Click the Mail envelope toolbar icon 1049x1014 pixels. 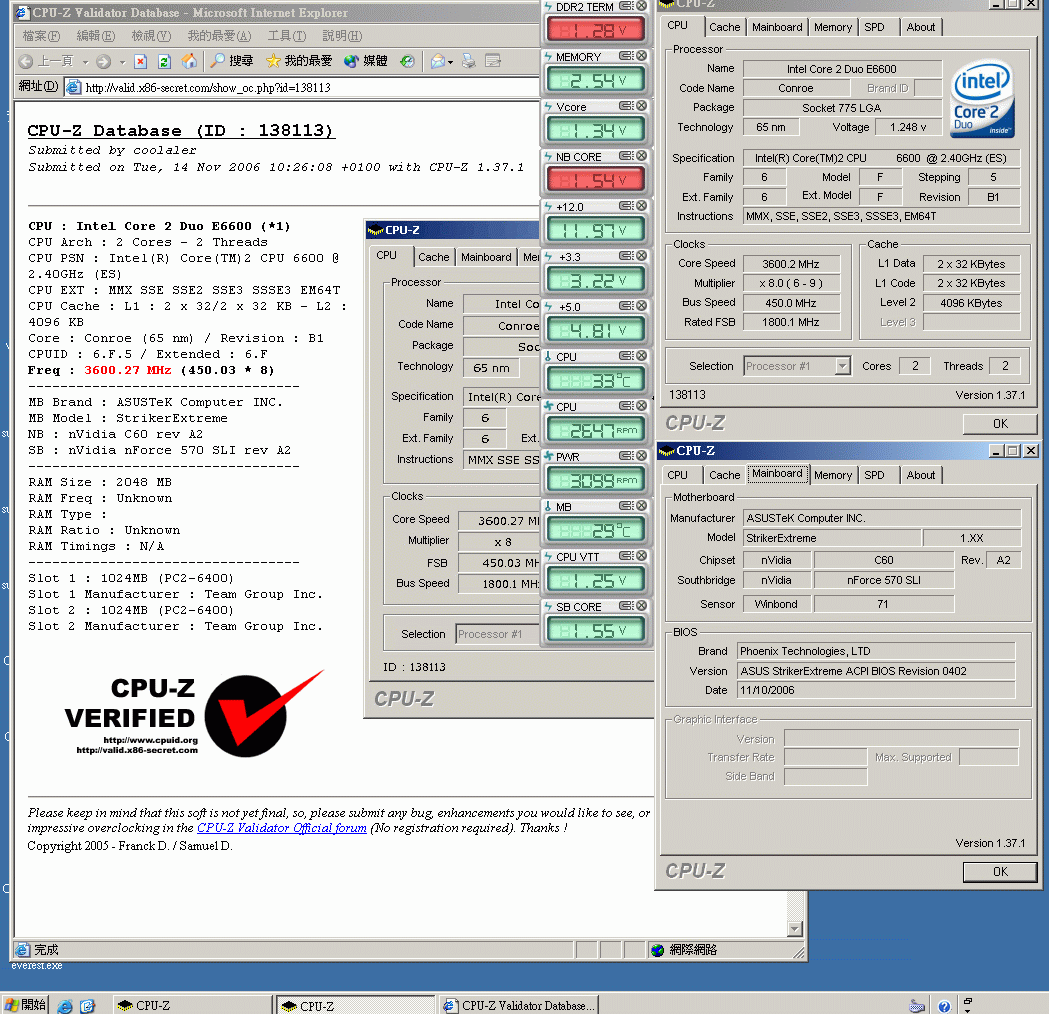(438, 62)
